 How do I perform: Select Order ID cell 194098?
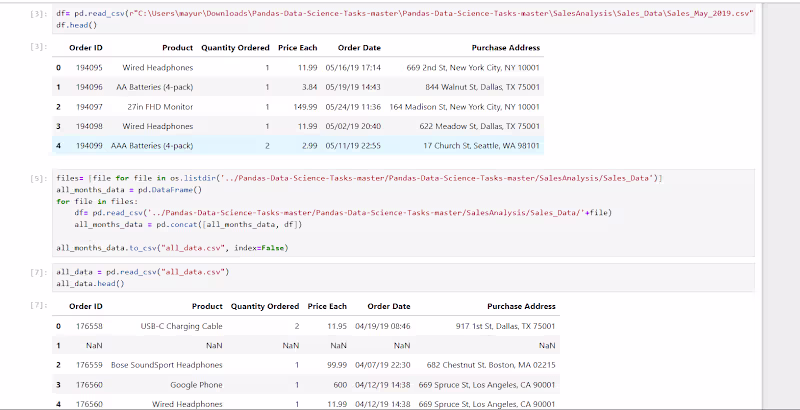(89, 126)
